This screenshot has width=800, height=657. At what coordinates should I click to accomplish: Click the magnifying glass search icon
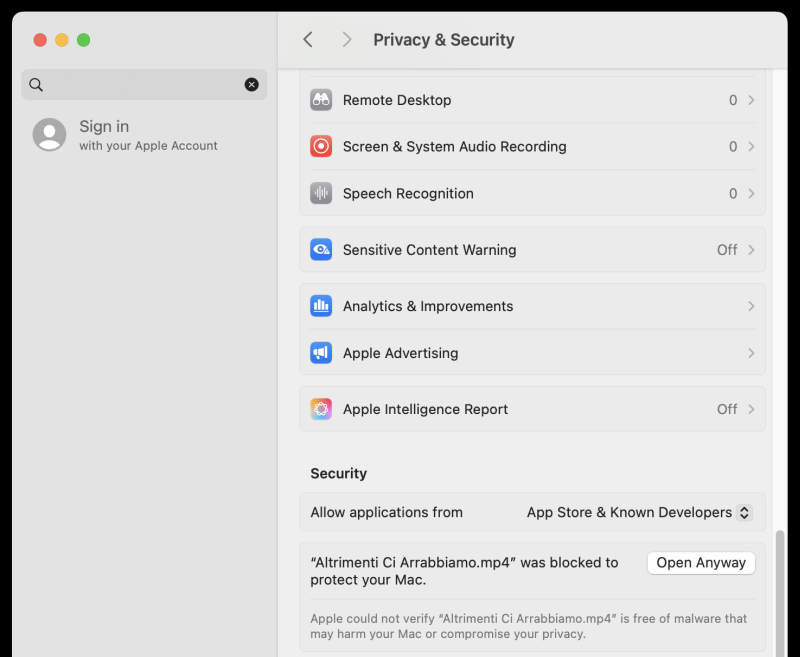coord(36,85)
